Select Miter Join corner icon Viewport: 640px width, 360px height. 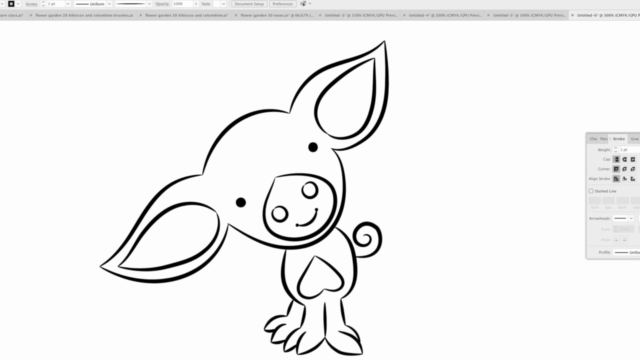[616, 169]
